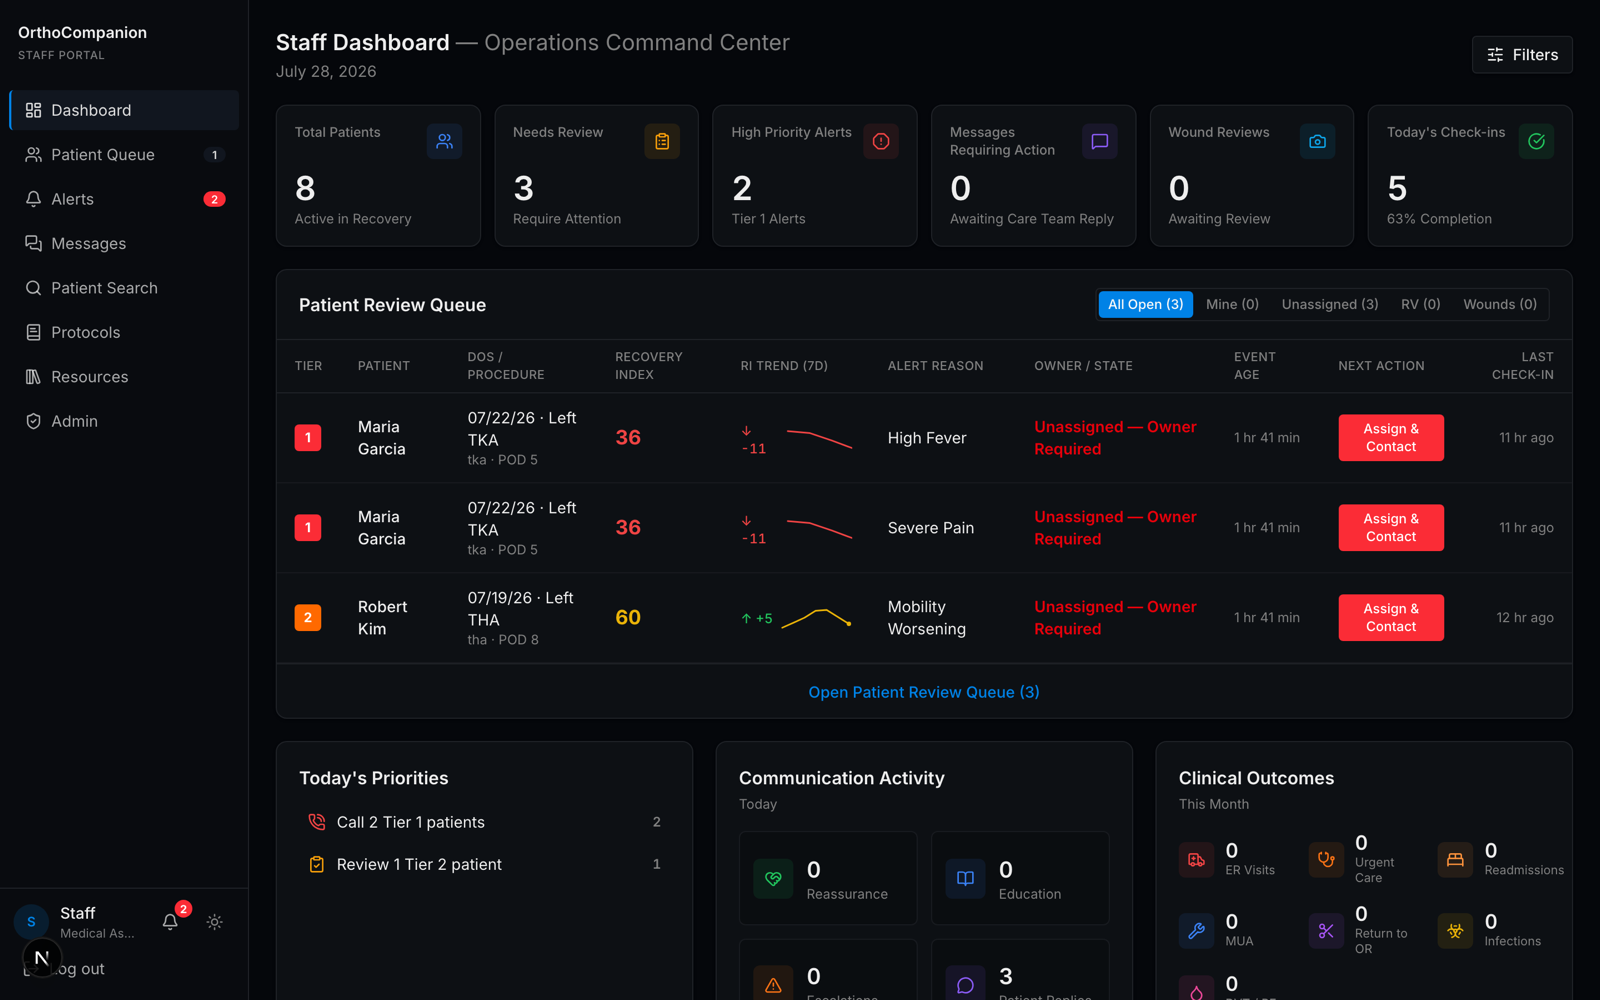Toggle light/dark theme sun icon

(x=215, y=922)
